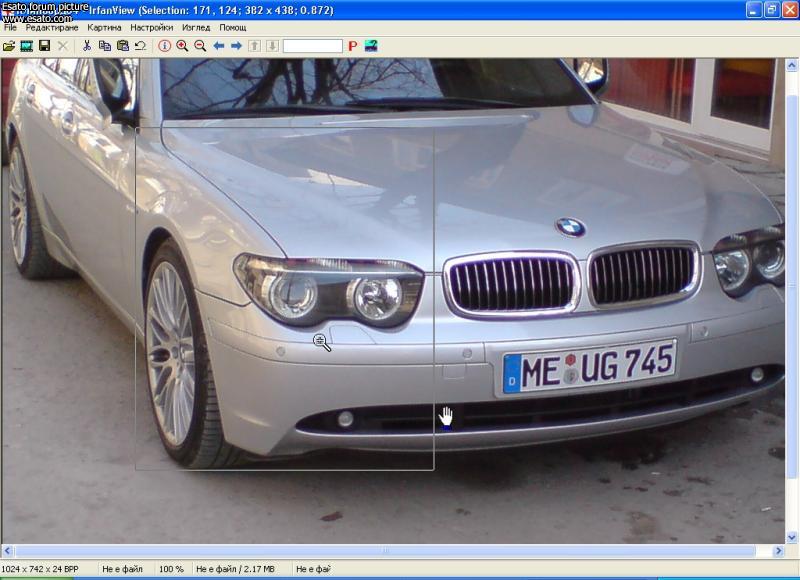
Task: Click the vertical scrollbar down arrow
Action: [x=792, y=537]
